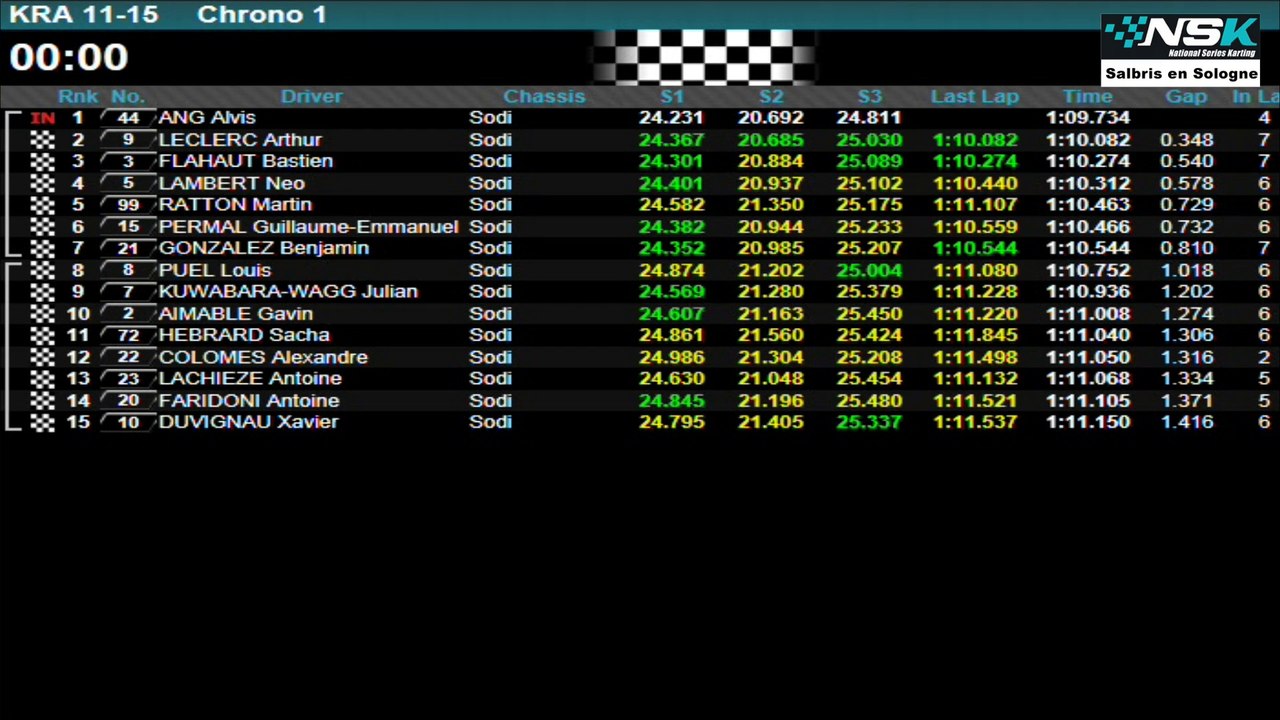
Task: Click checkered flag icon beside AIMABLE Gavin
Action: 42,314
